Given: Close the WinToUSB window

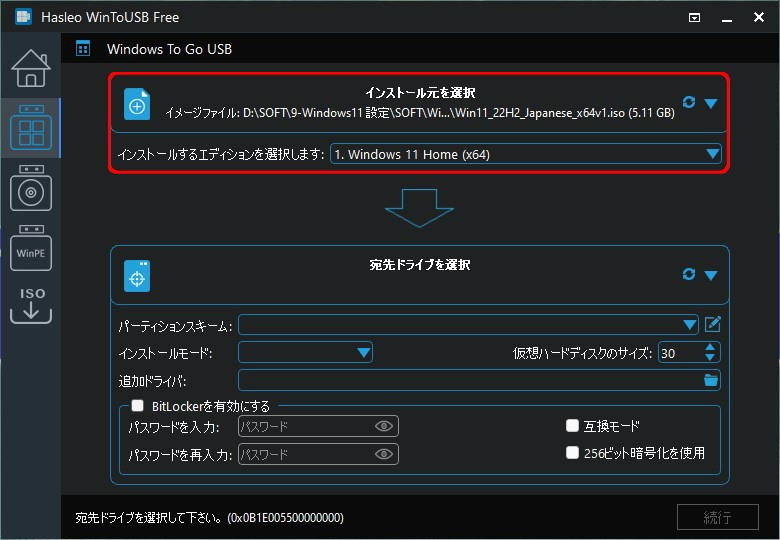Looking at the screenshot, I should pos(759,17).
